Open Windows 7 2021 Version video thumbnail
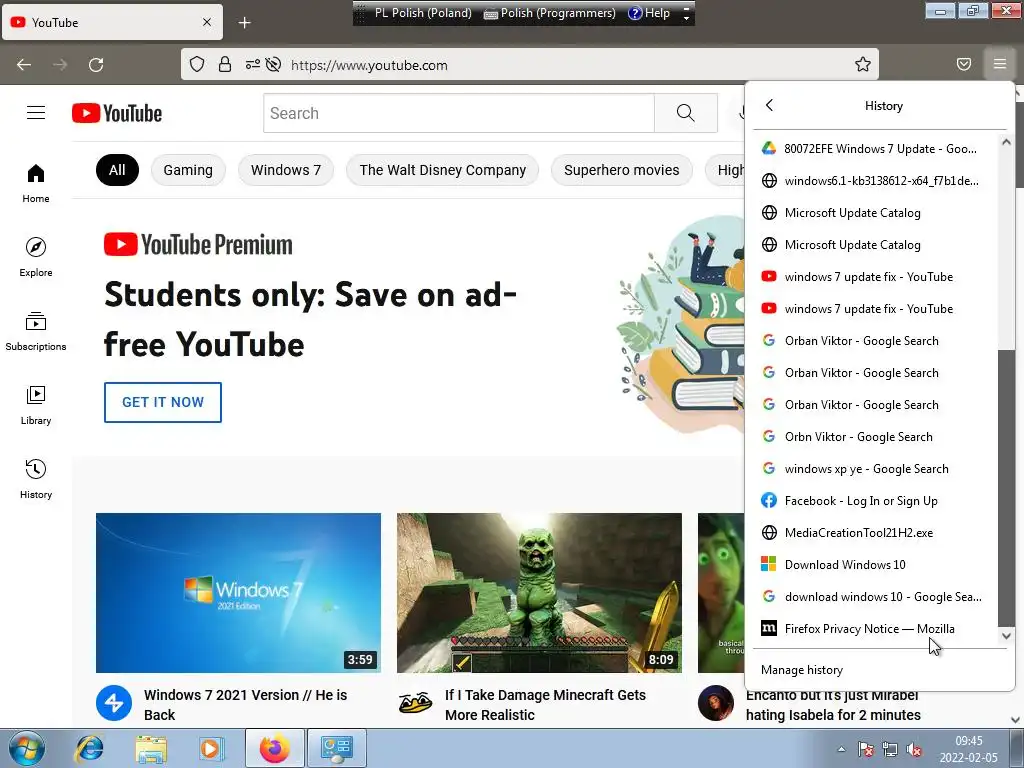 tap(238, 592)
